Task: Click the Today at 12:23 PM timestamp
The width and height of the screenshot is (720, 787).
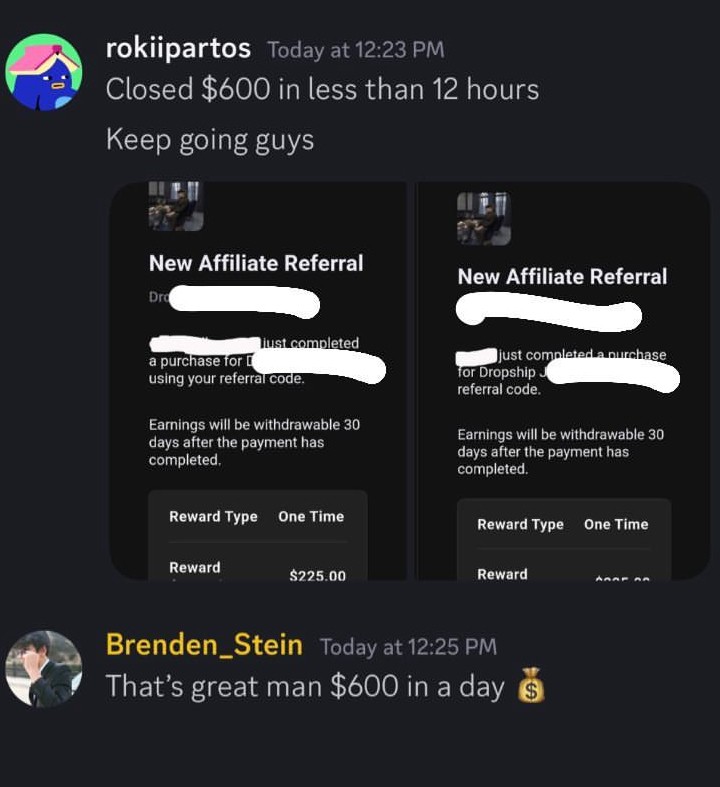Action: 356,50
